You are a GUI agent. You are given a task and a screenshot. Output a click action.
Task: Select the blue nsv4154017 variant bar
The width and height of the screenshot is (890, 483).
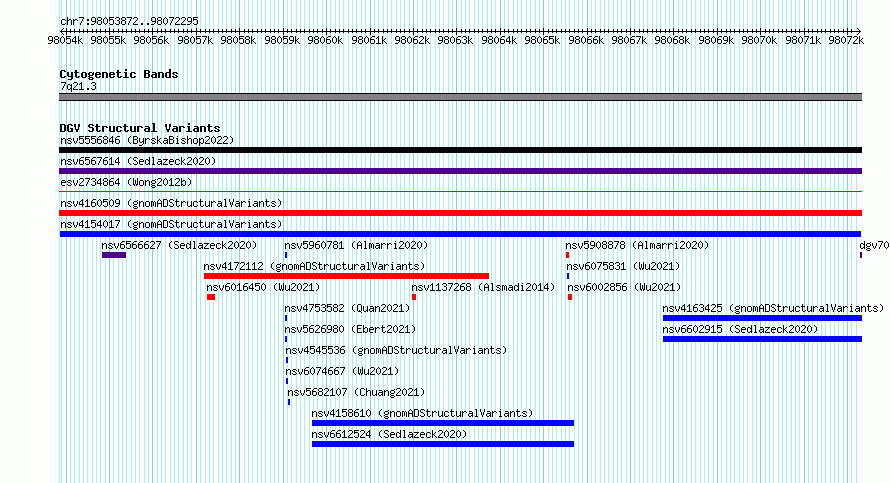point(460,234)
